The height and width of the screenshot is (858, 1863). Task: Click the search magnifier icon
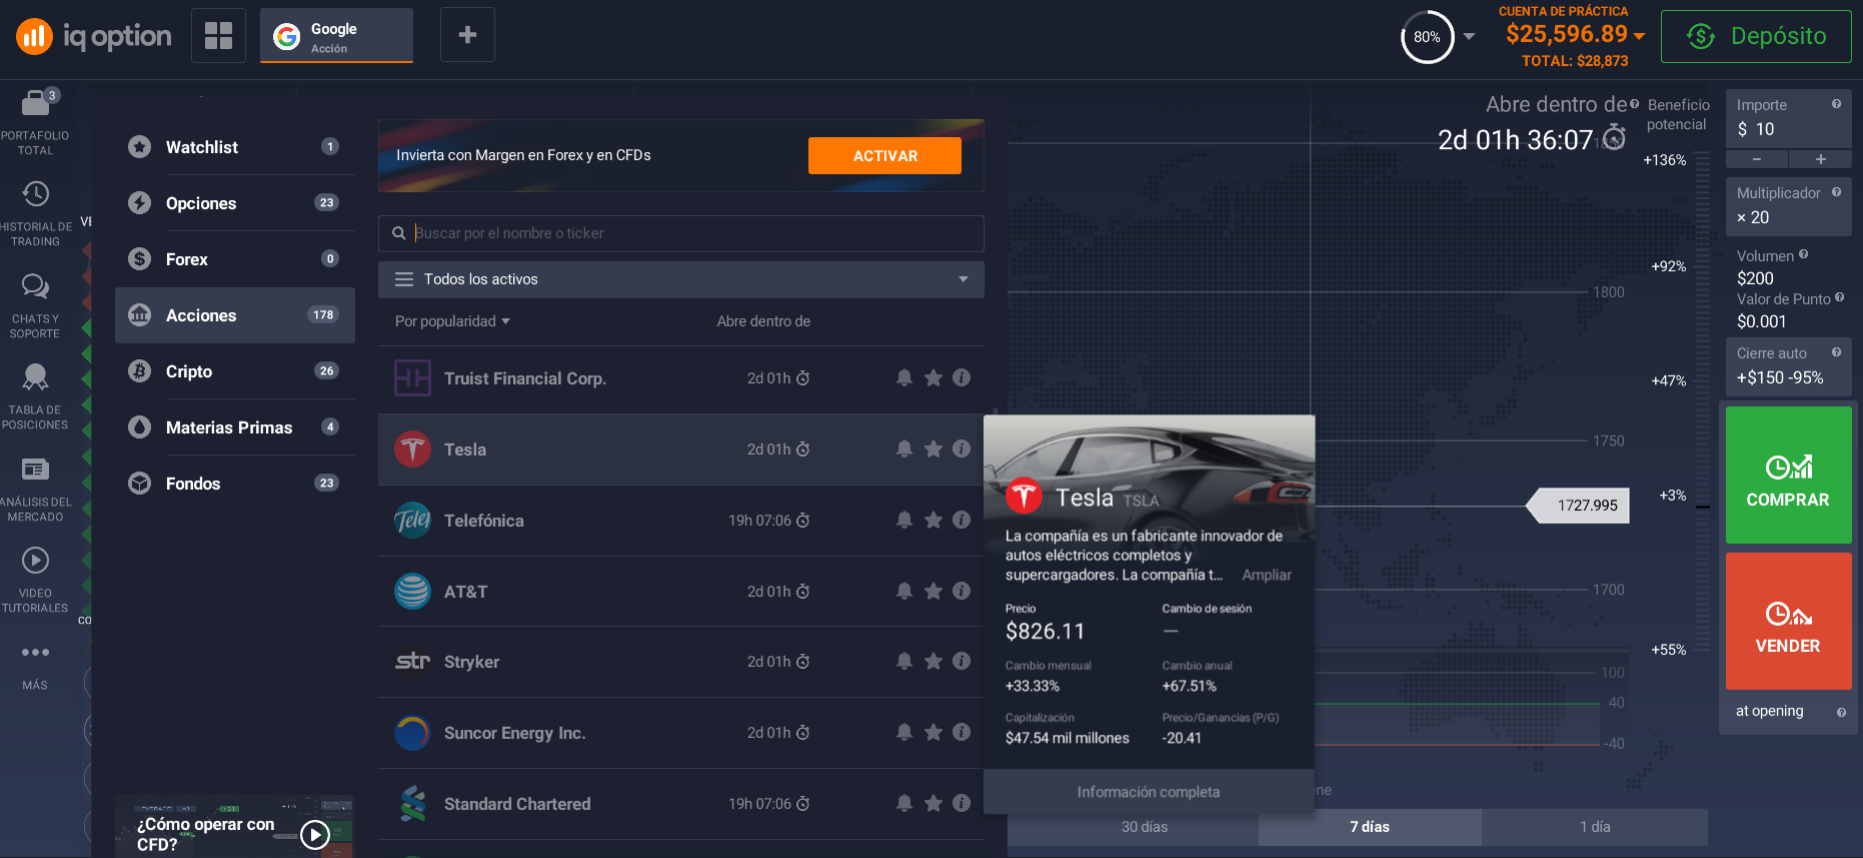click(398, 233)
